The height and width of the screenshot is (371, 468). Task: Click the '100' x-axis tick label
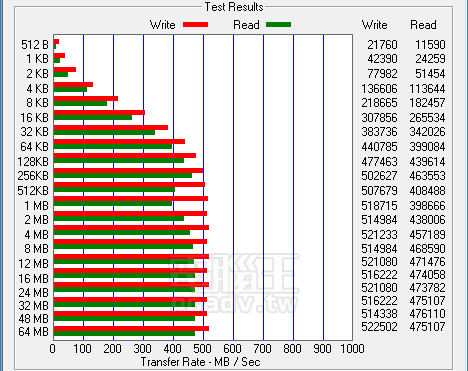click(82, 349)
